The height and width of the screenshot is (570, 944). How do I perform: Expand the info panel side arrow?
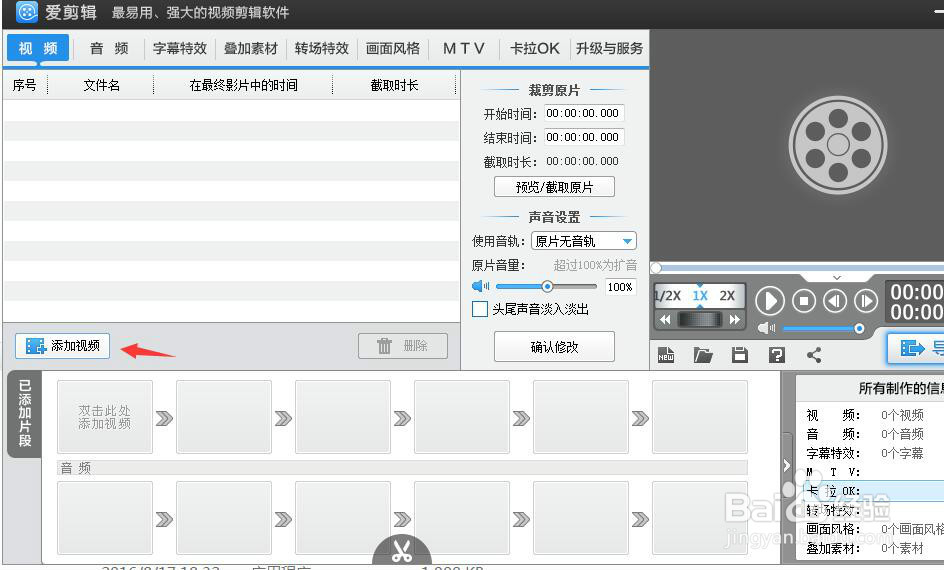point(786,465)
